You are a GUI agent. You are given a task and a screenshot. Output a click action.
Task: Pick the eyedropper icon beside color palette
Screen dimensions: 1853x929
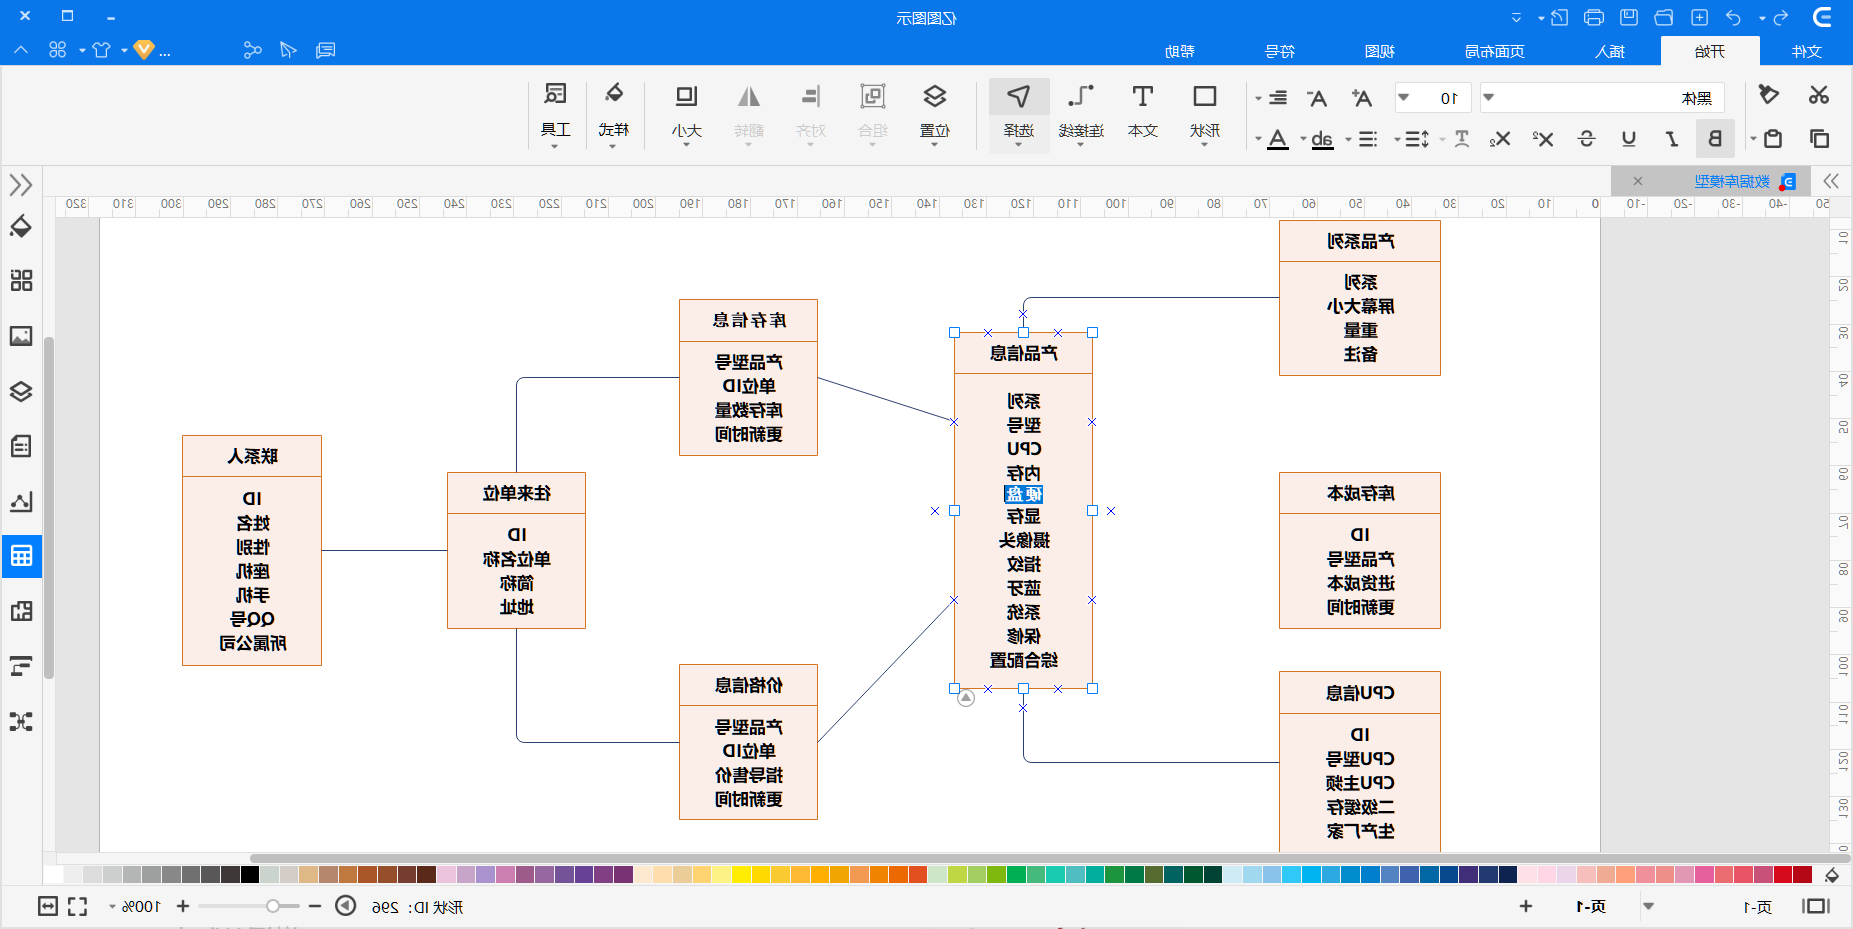(x=1832, y=875)
